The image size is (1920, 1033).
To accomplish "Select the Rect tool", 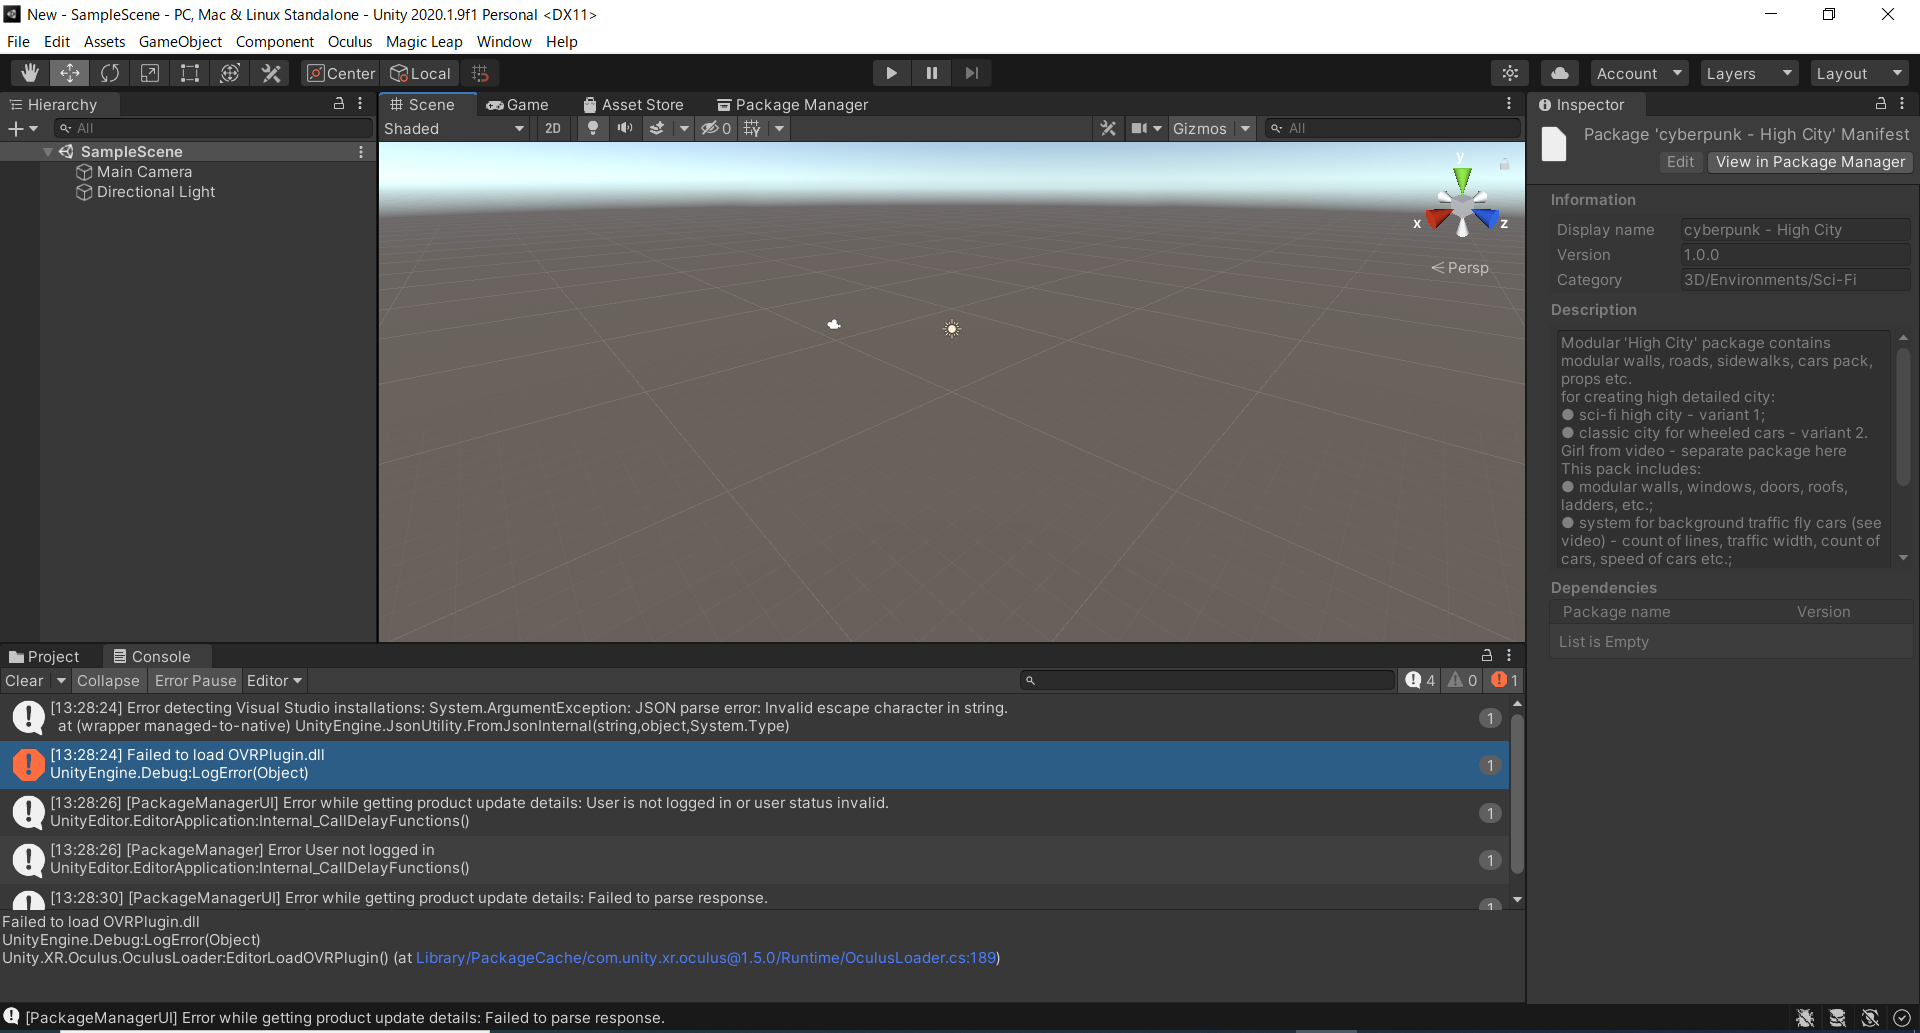I will pyautogui.click(x=190, y=73).
